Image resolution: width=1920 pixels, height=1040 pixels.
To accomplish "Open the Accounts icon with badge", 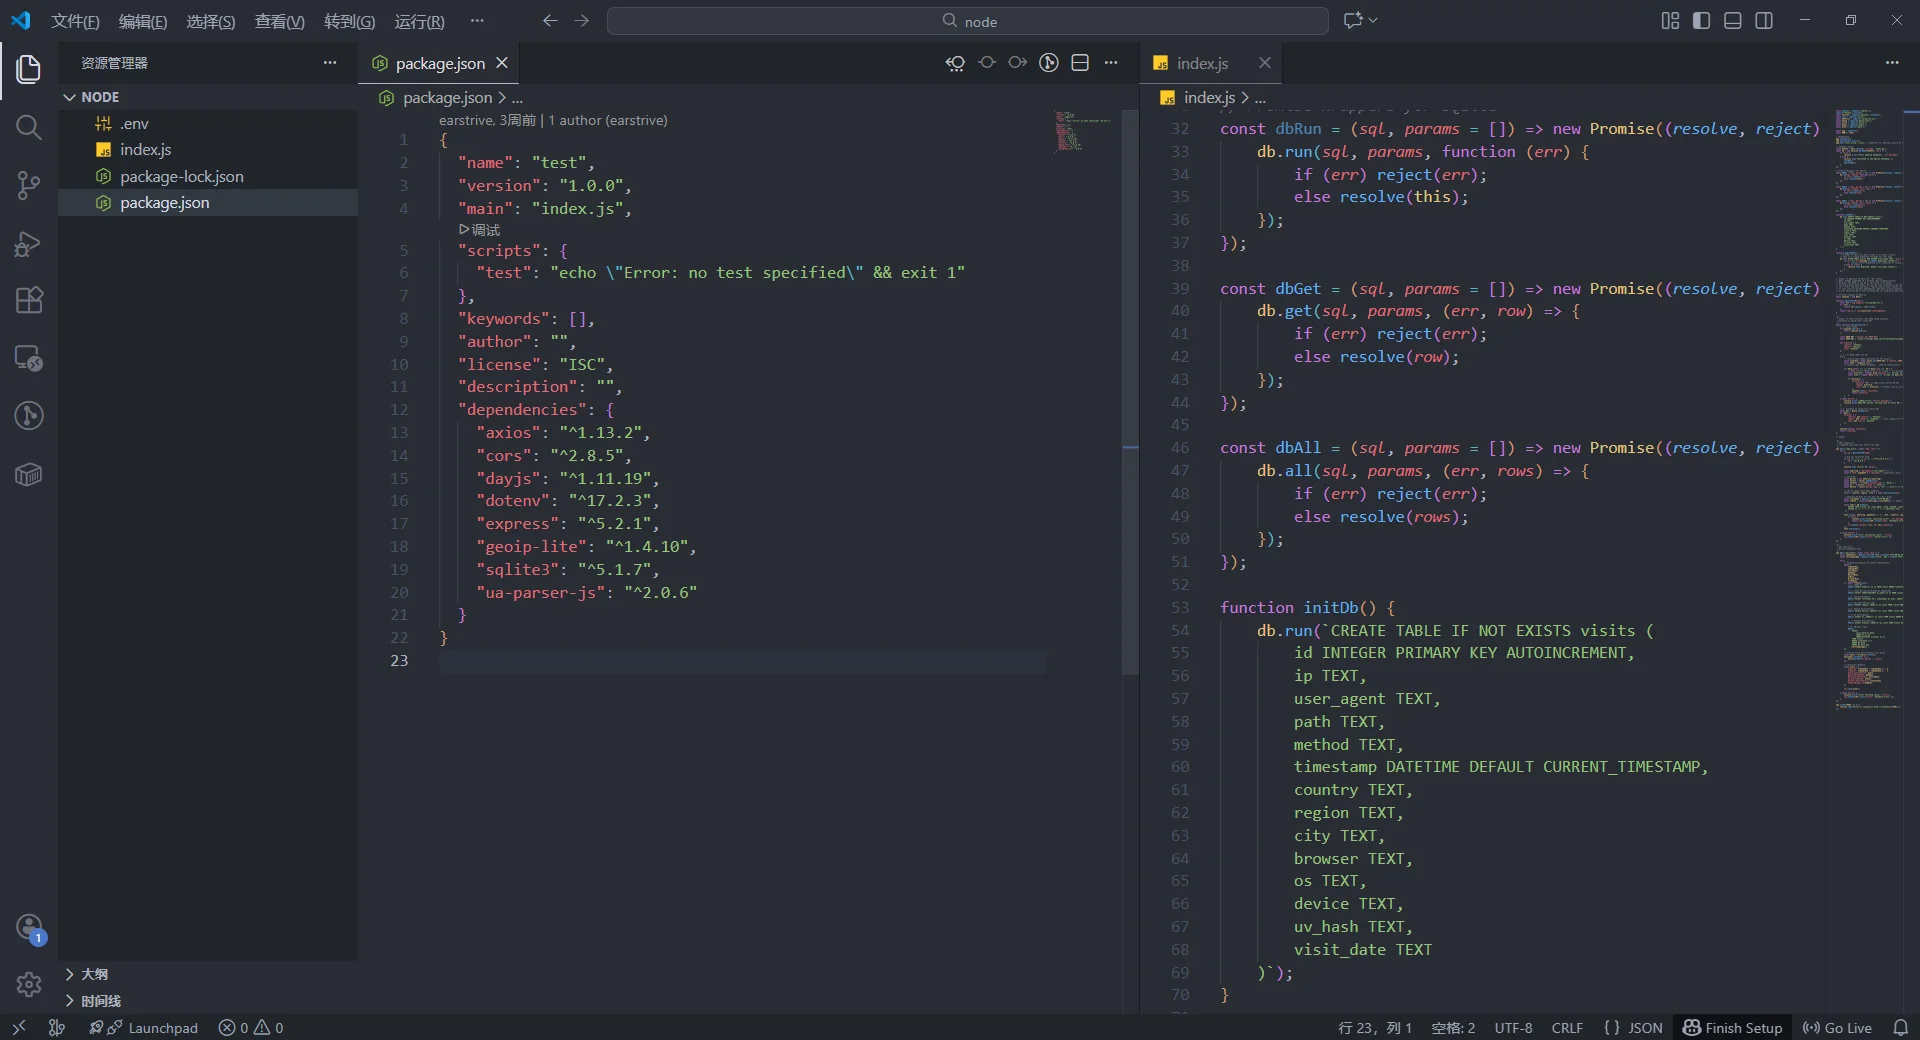I will pos(29,927).
